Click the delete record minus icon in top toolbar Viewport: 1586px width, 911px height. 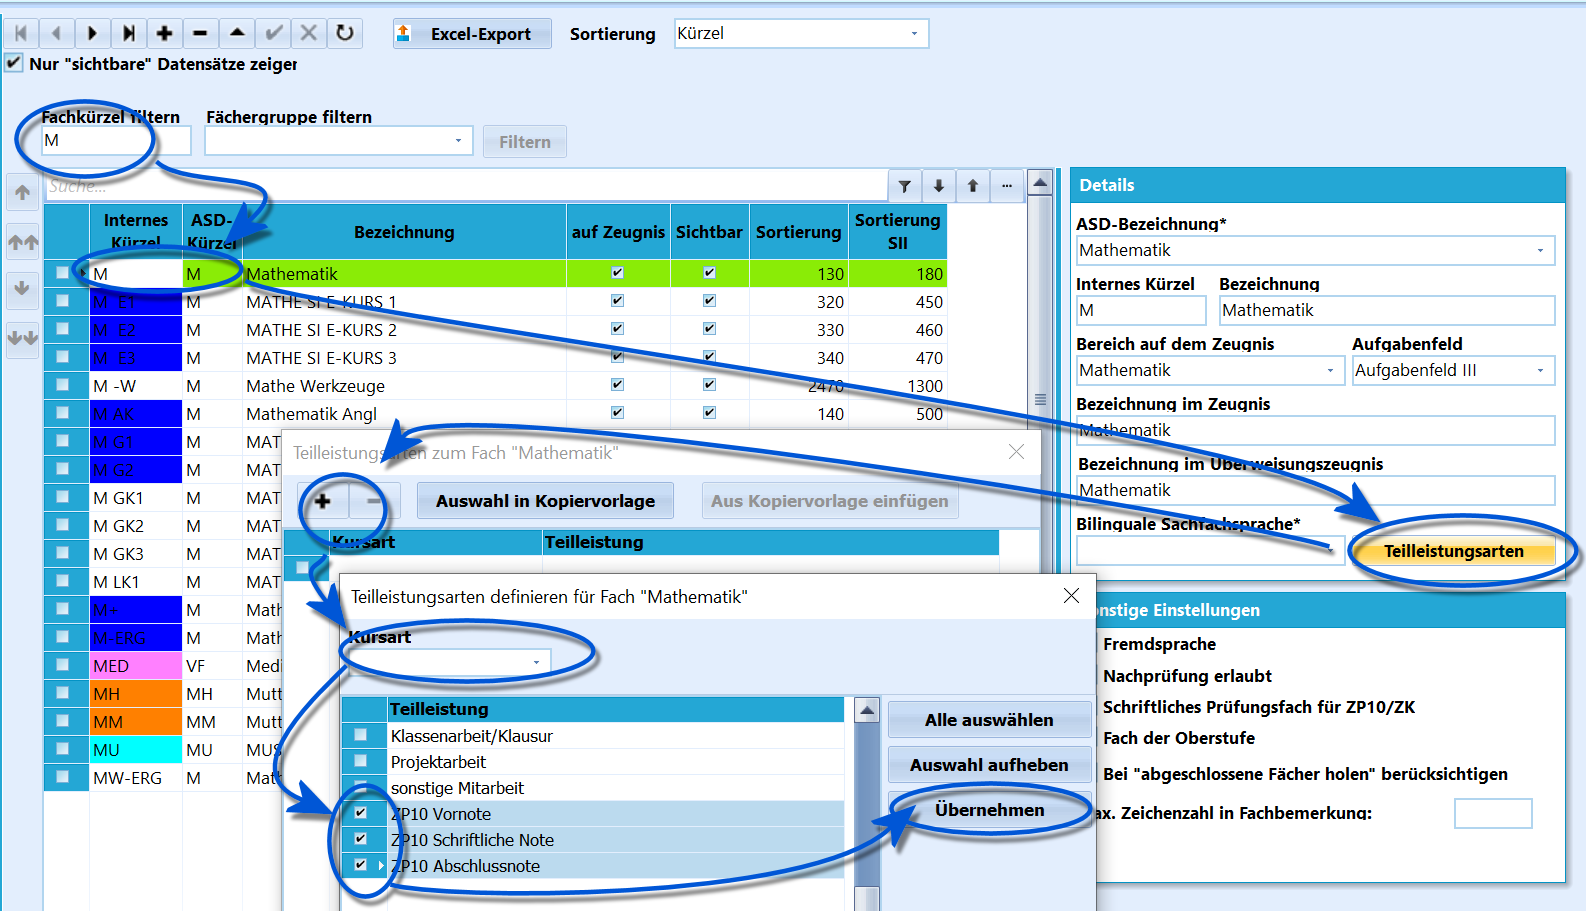[x=200, y=33]
